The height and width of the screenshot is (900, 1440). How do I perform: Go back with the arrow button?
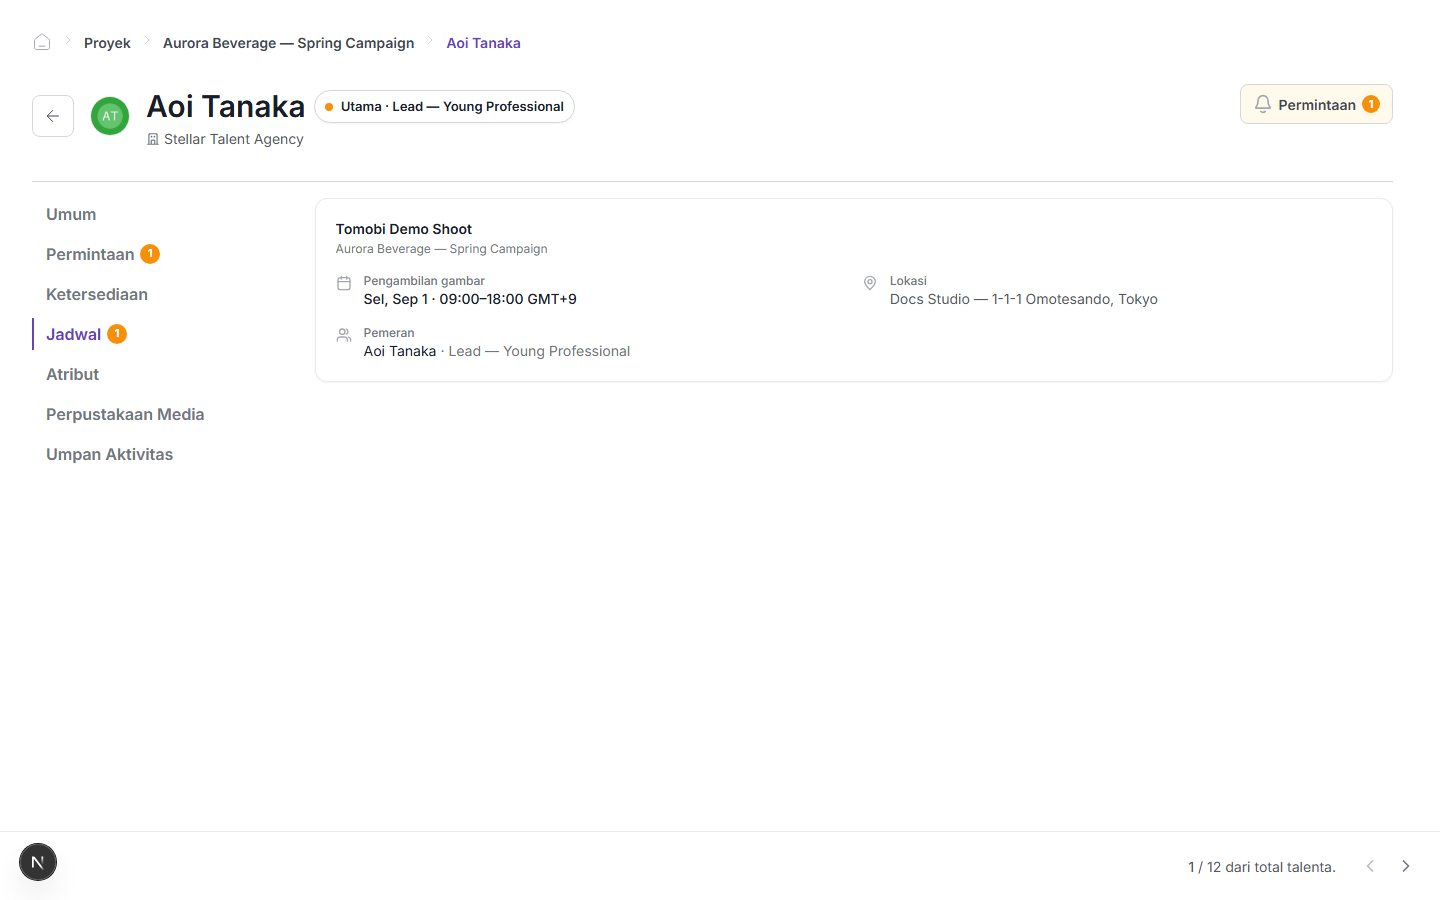53,116
